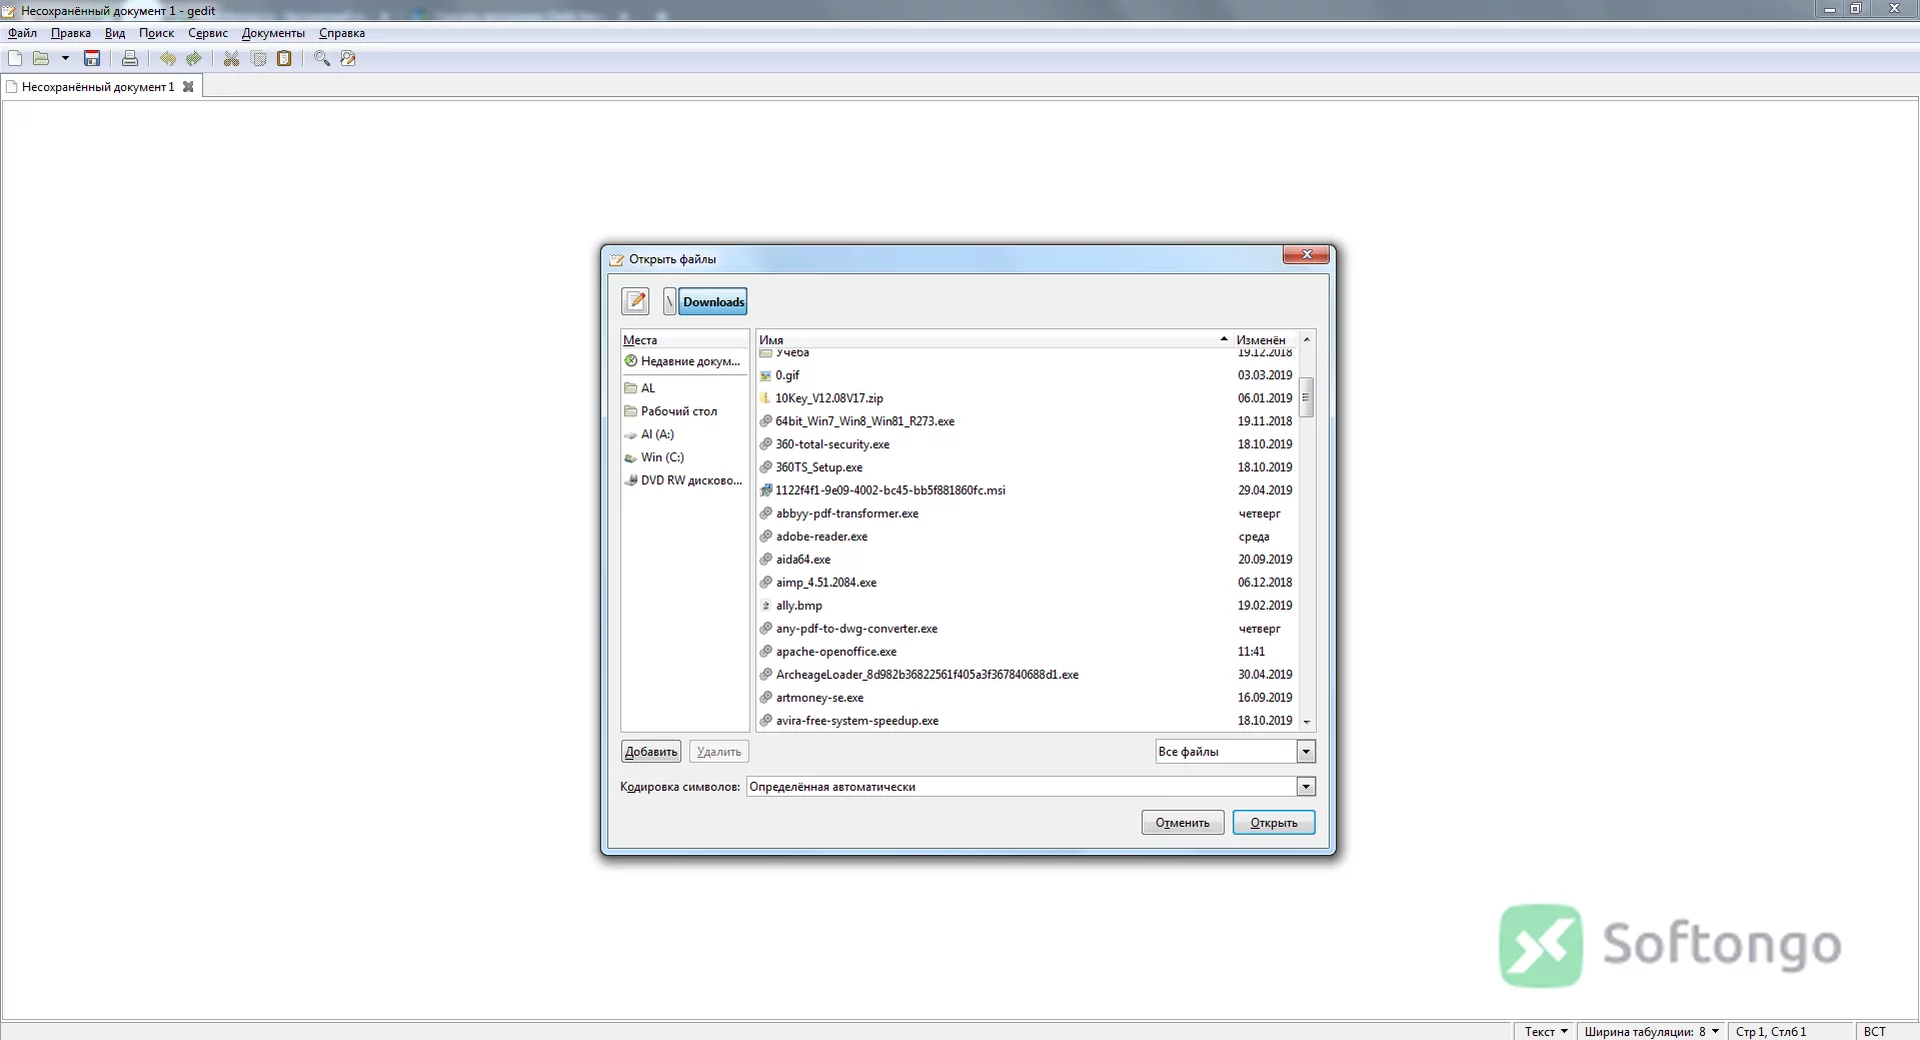1920x1040 pixels.
Task: Select the file aida64.exe
Action: tap(1027, 559)
